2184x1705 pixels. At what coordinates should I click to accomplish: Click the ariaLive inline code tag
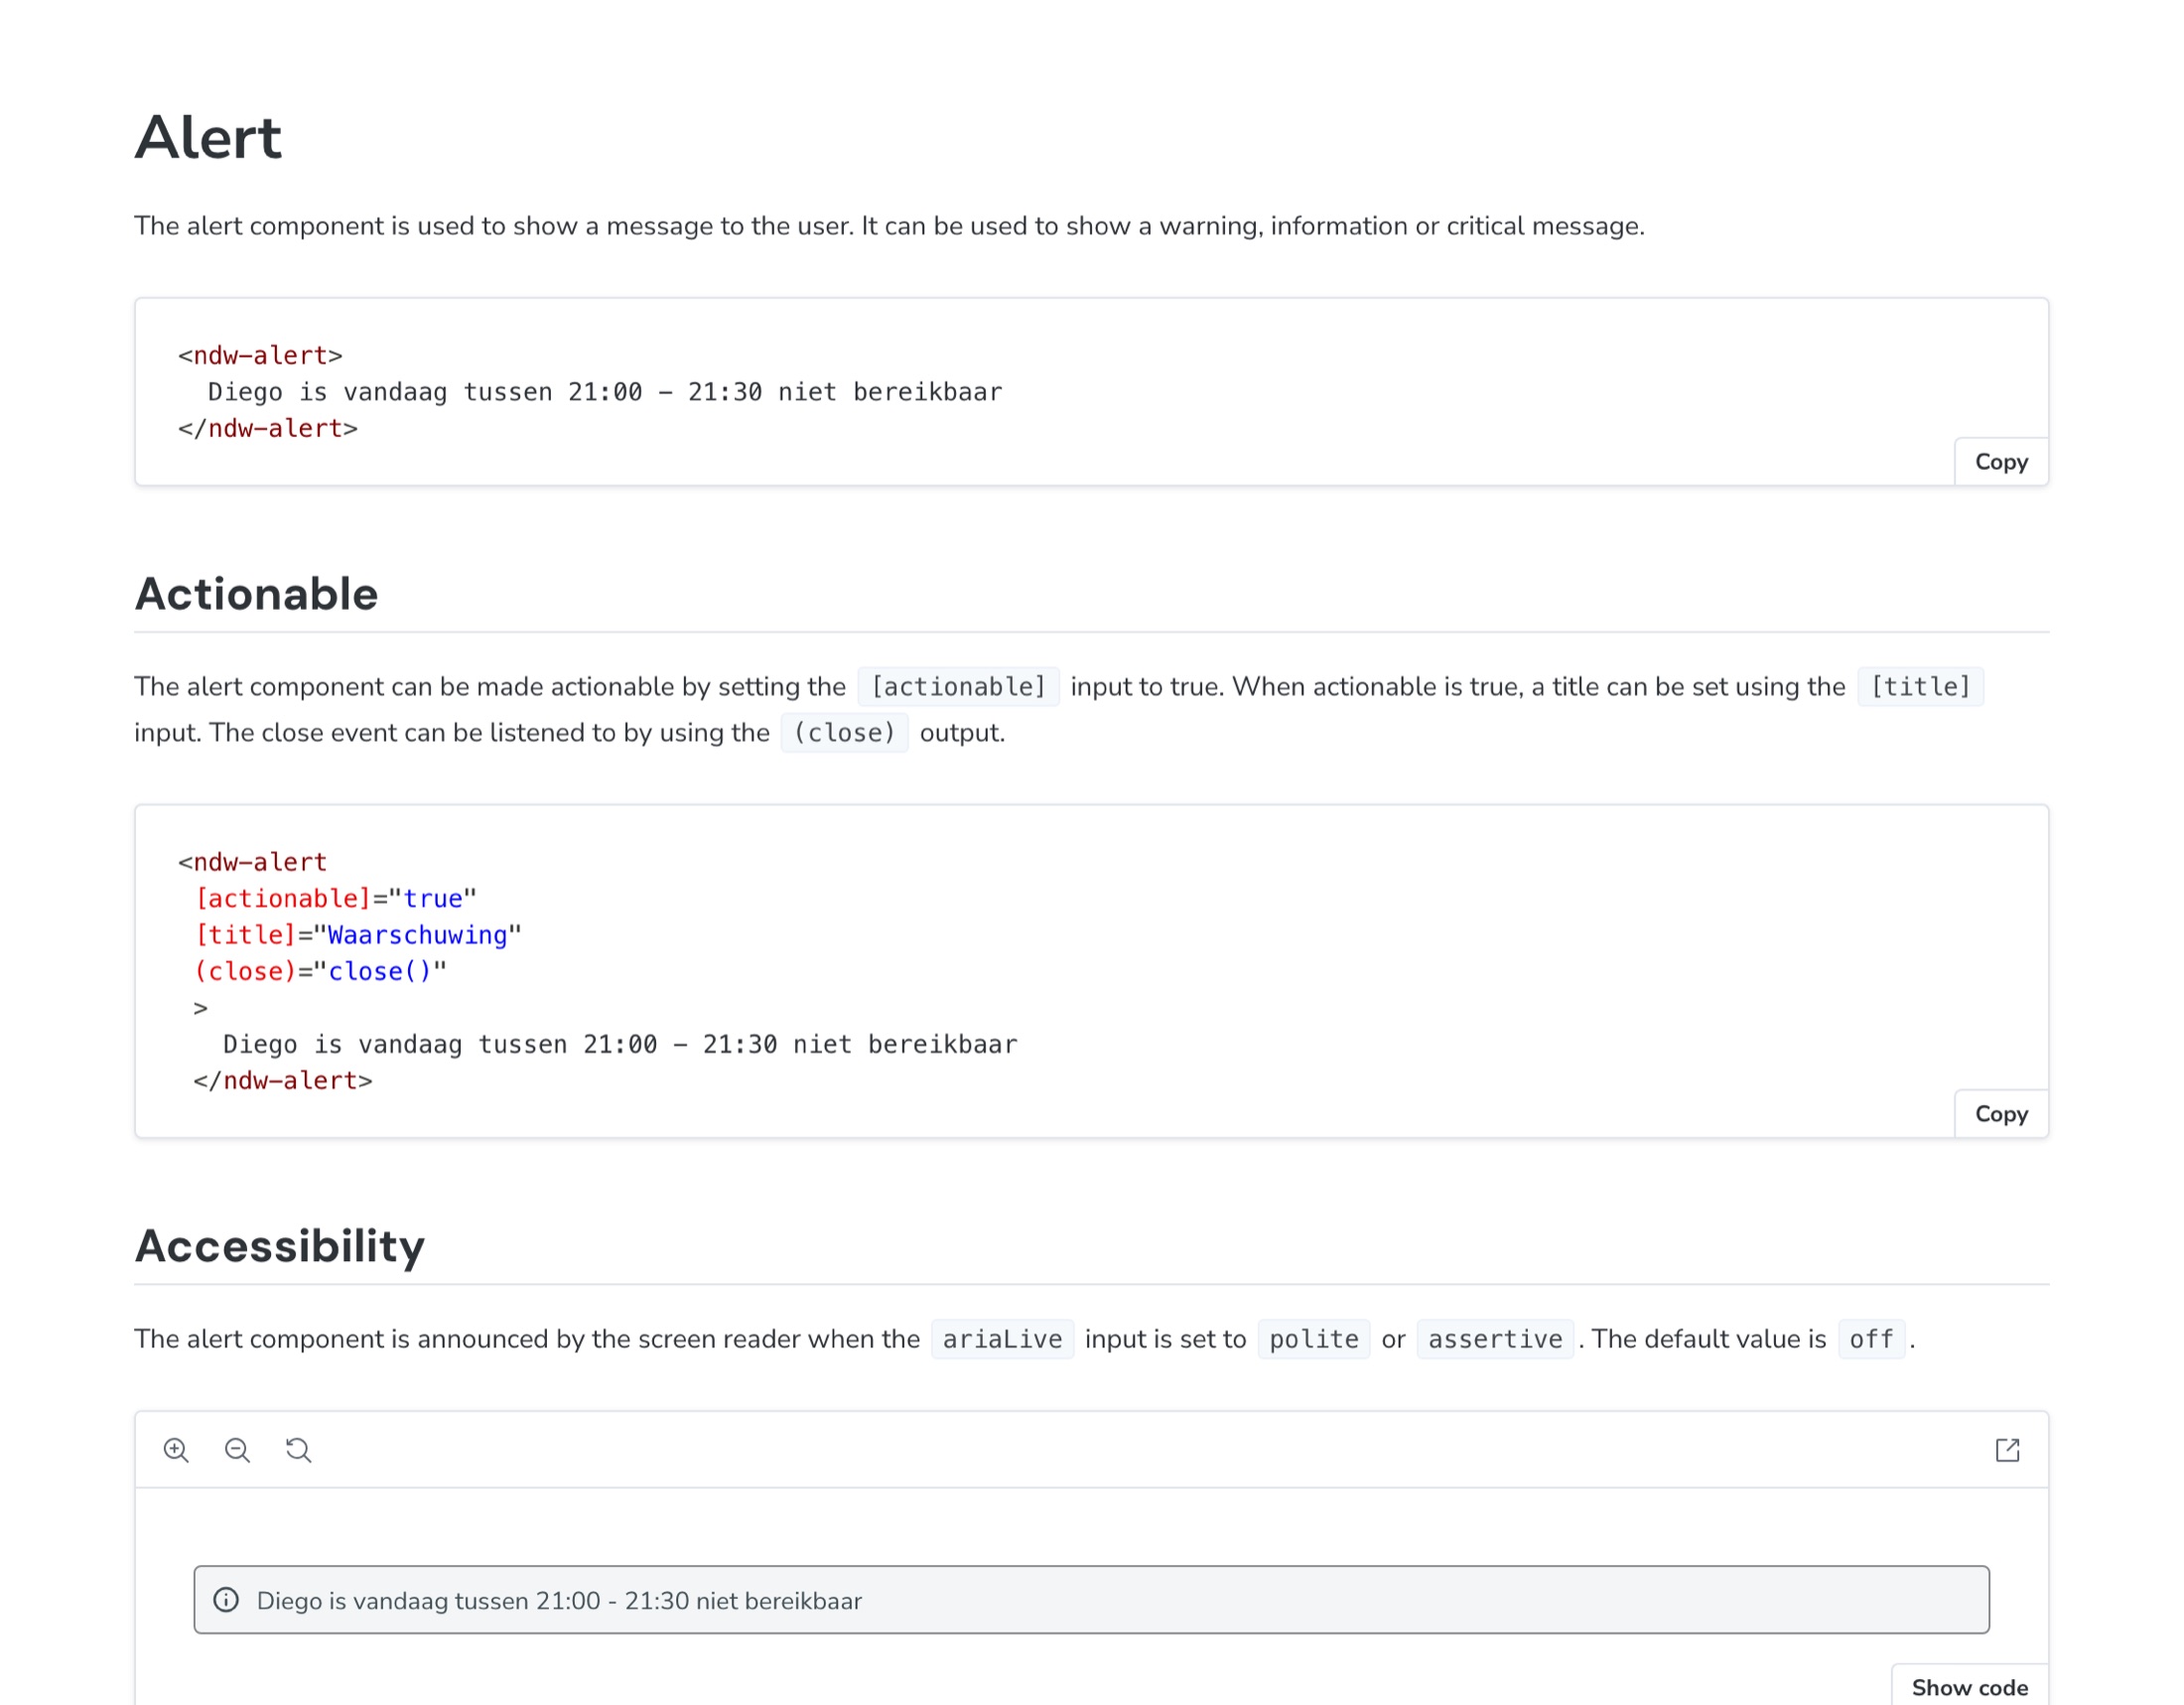[1002, 1339]
